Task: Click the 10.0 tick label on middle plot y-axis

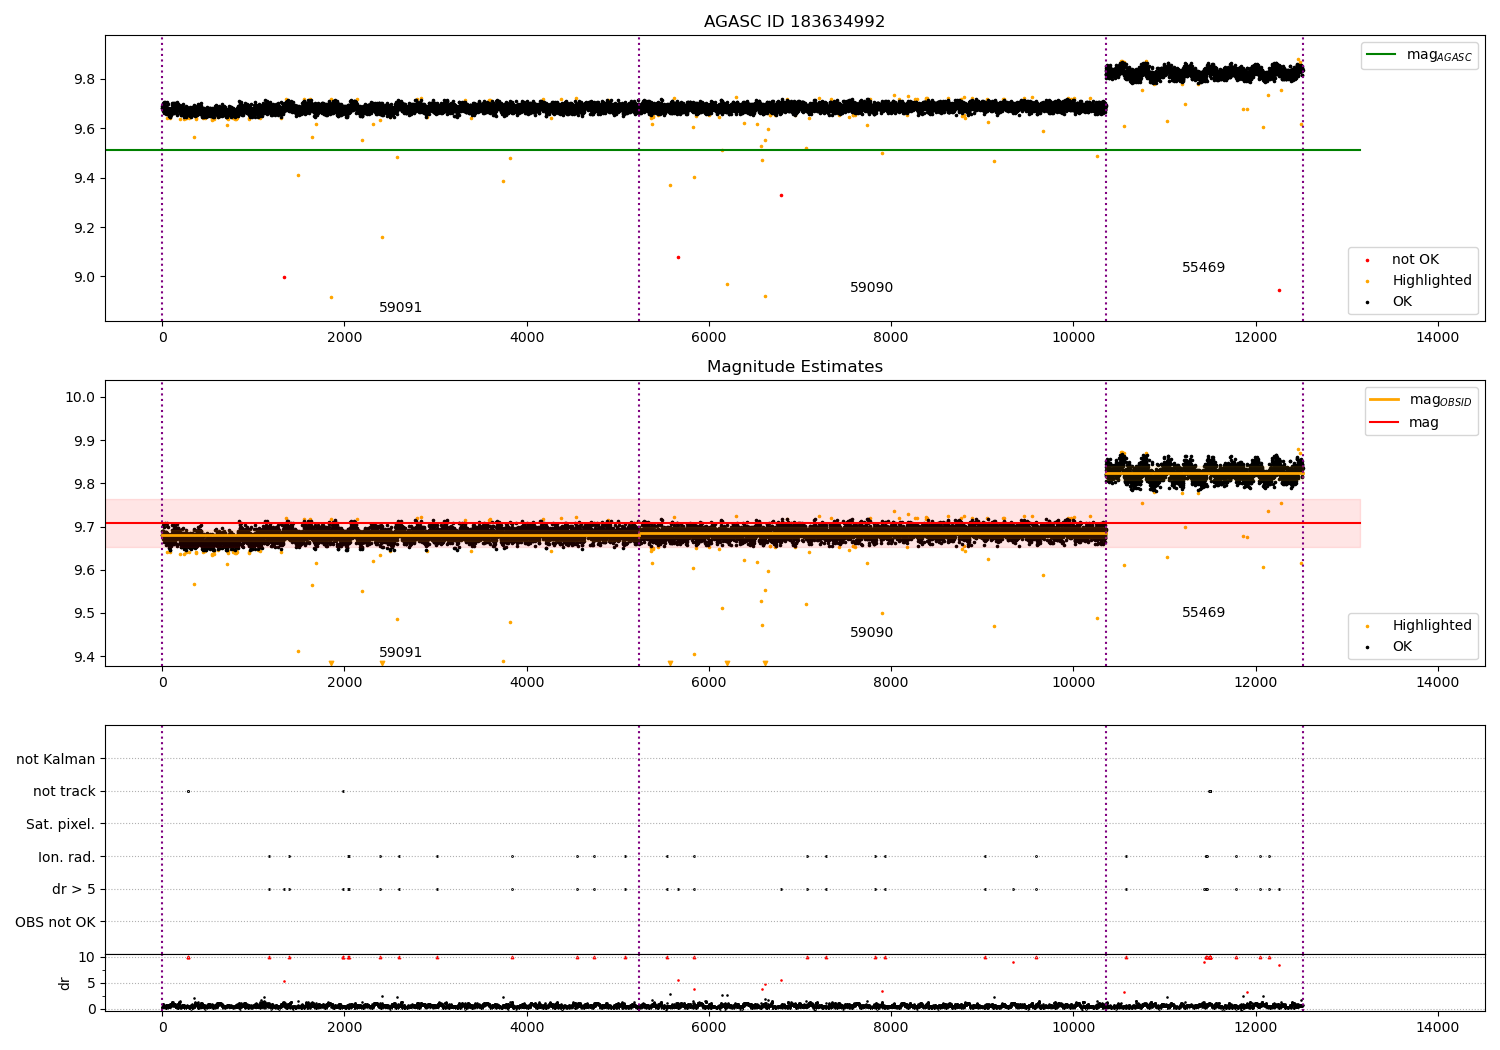Action: point(80,397)
